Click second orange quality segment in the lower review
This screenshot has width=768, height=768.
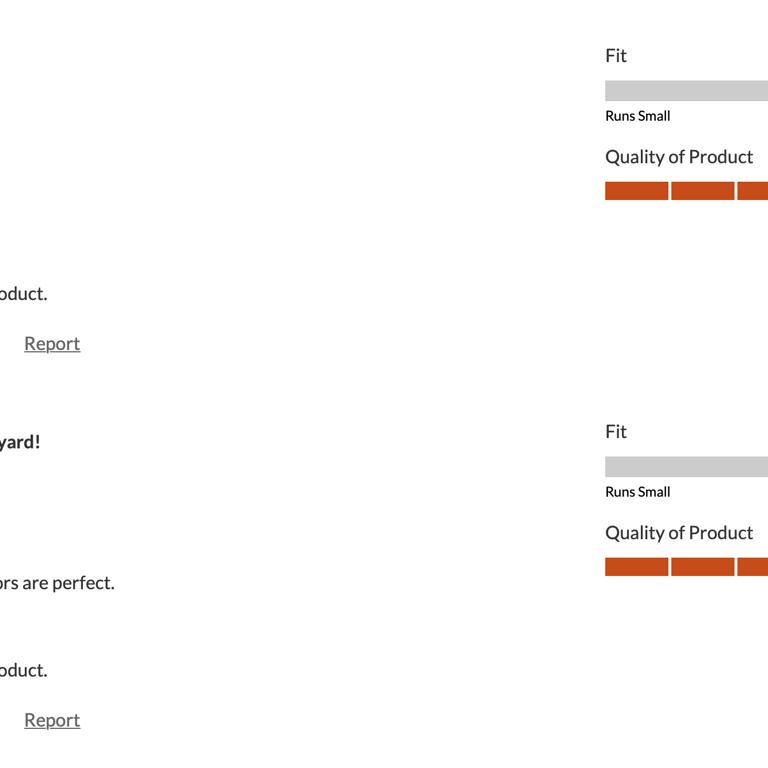click(x=703, y=567)
